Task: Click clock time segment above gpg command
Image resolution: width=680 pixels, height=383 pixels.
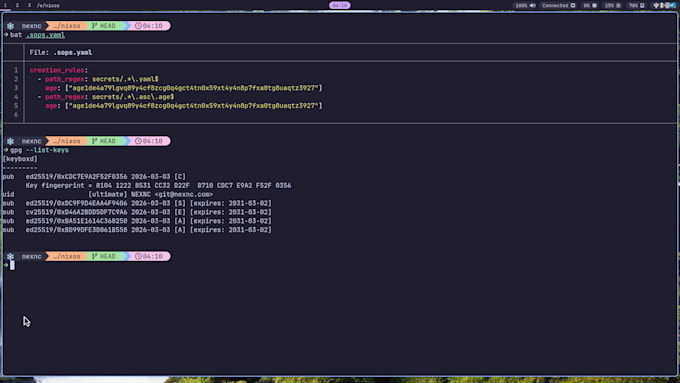Action: (149, 141)
